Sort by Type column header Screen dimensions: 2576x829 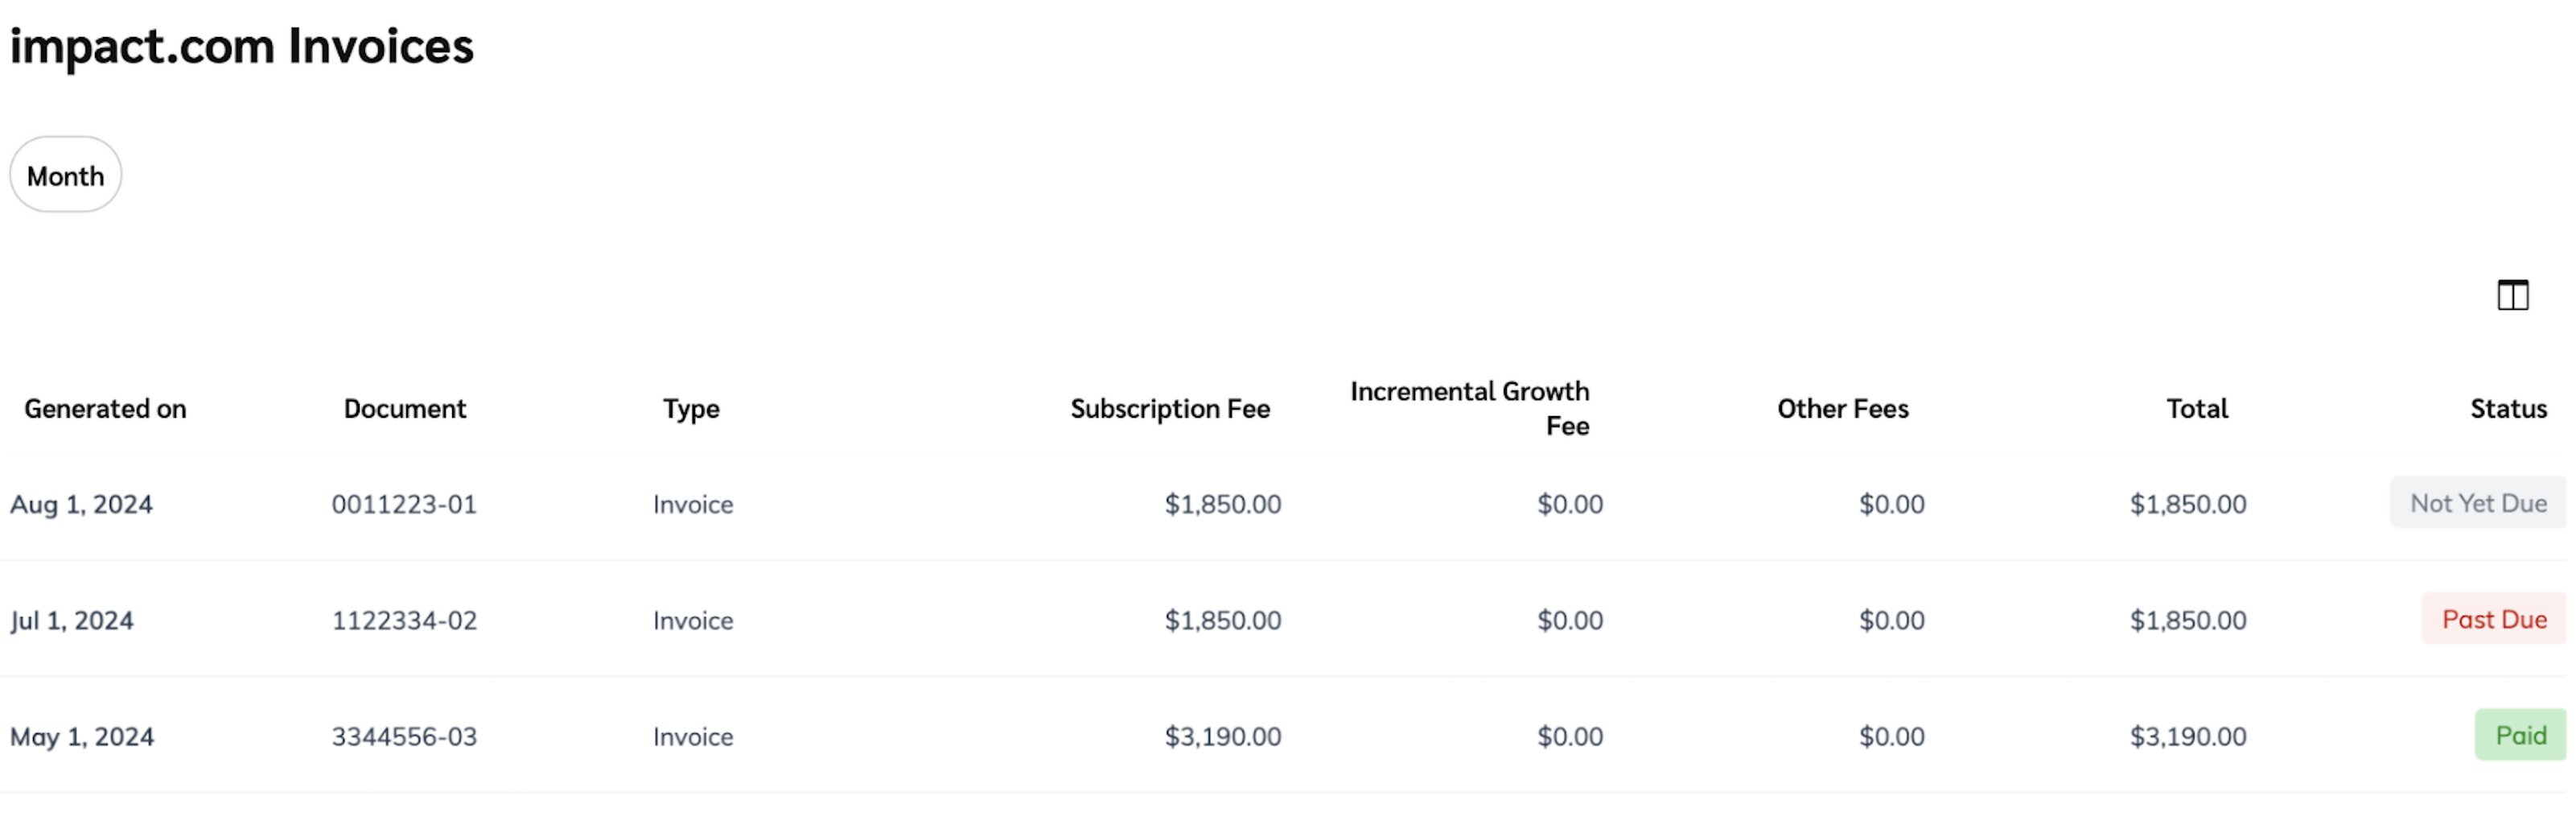691,408
